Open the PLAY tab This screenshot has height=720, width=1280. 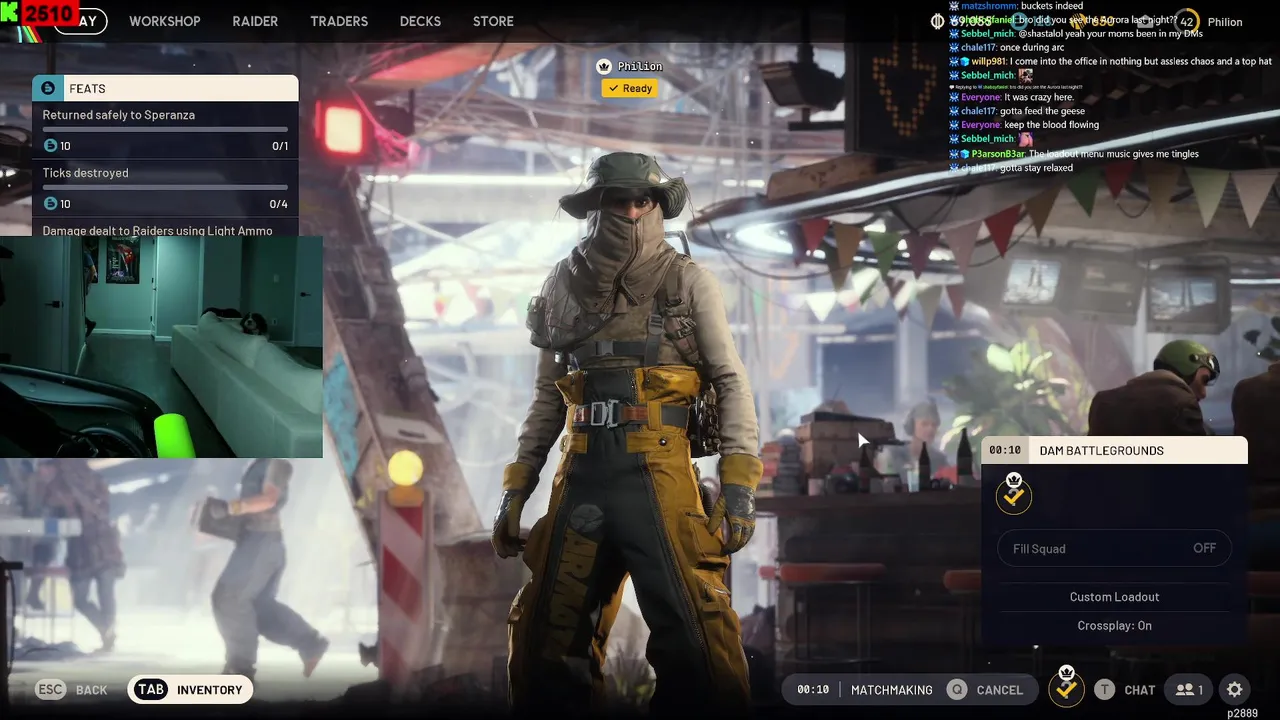point(81,21)
